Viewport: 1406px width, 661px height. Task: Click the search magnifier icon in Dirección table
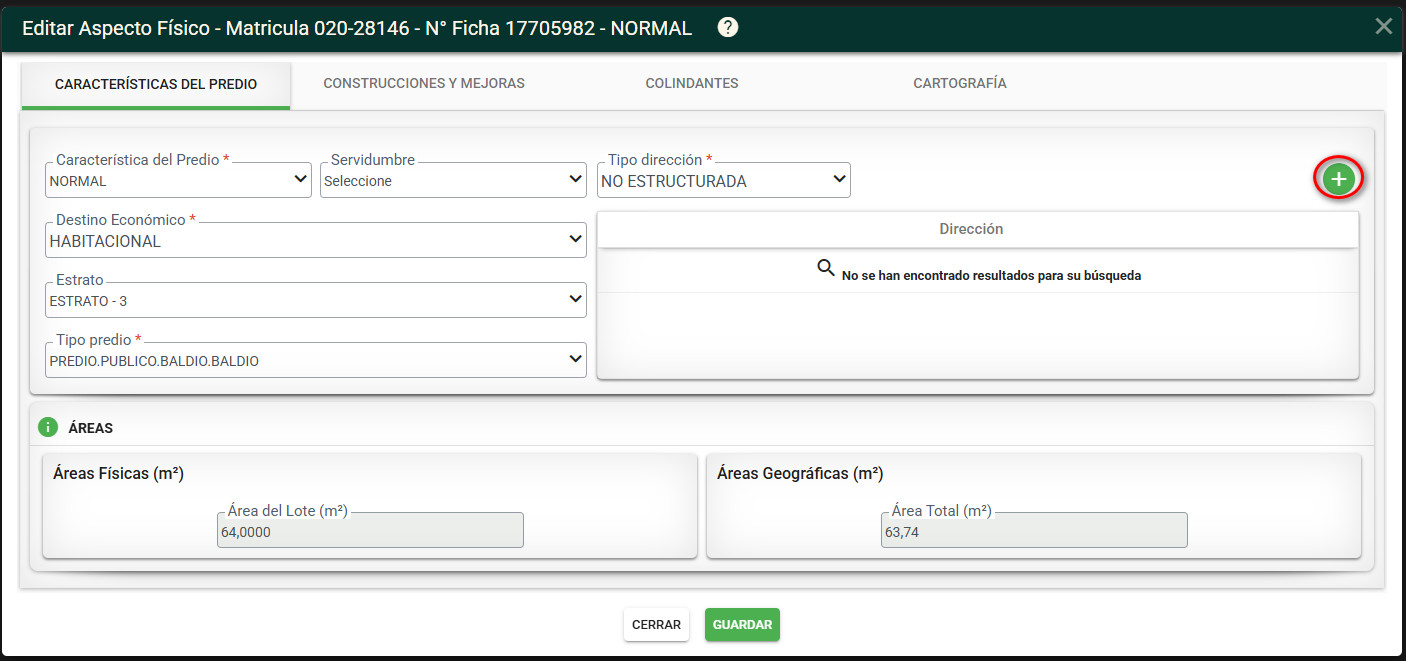tap(826, 268)
